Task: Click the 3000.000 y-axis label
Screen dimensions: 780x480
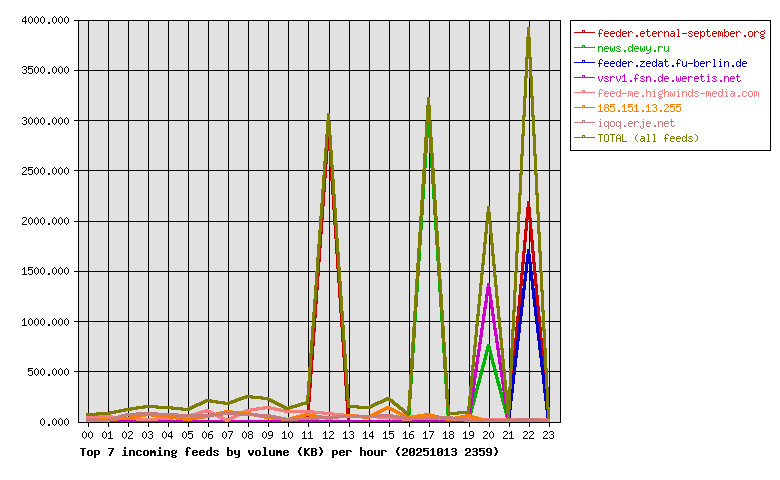Action: [x=45, y=121]
